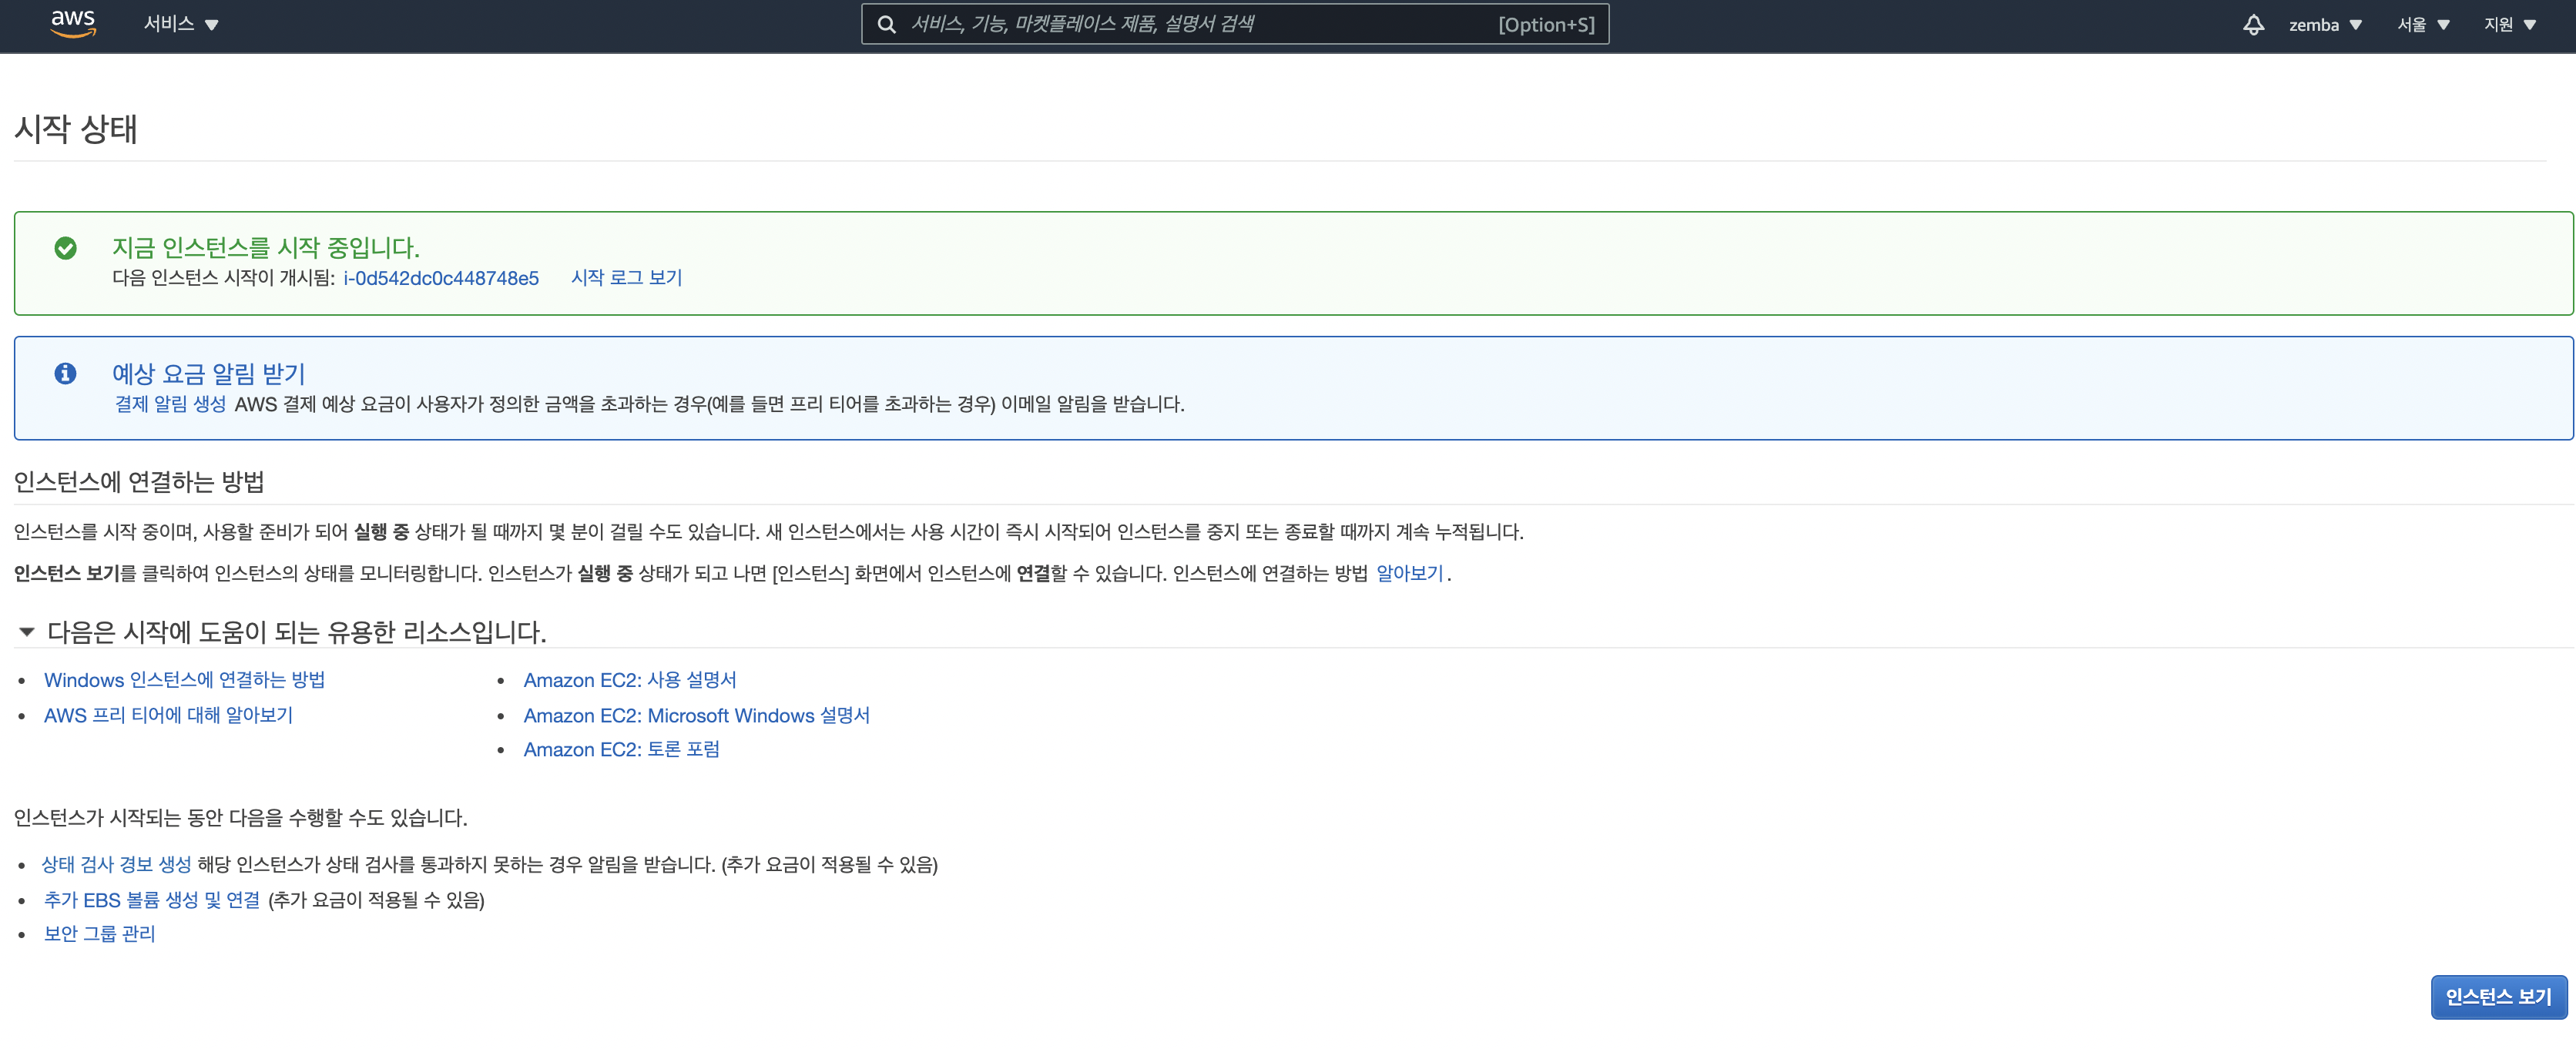
Task: Open Amazon EC2: 토론 포럼 link
Action: coord(621,750)
